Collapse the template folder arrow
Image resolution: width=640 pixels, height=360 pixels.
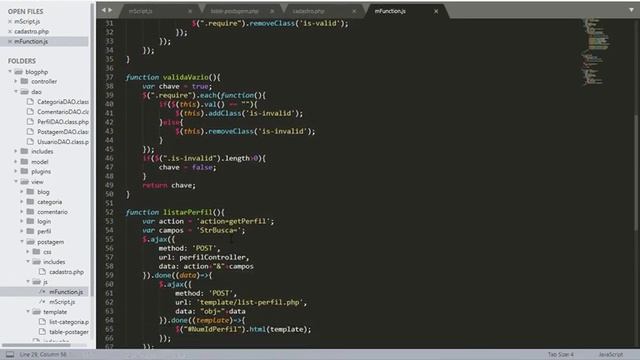coord(28,312)
